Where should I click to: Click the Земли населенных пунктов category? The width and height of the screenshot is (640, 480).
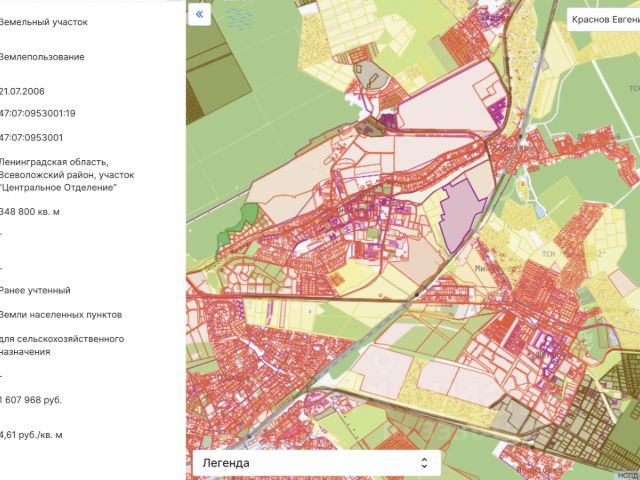click(x=60, y=315)
